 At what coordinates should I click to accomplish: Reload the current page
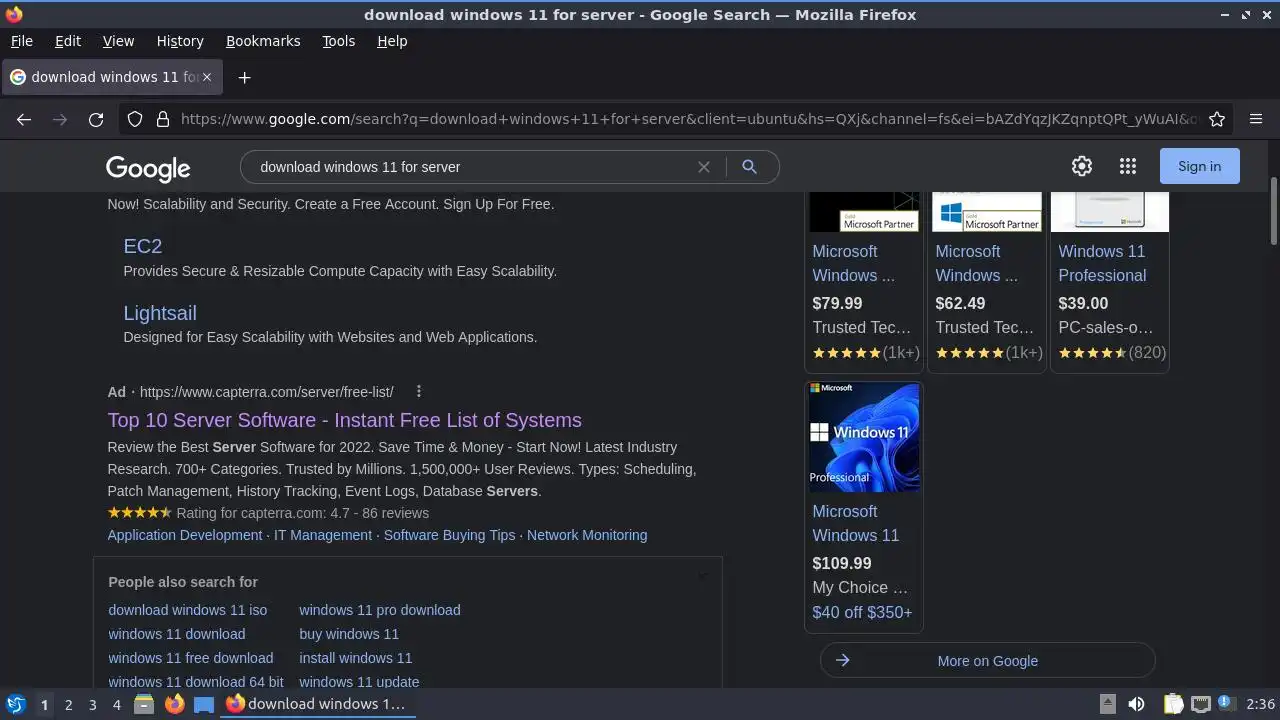point(96,119)
